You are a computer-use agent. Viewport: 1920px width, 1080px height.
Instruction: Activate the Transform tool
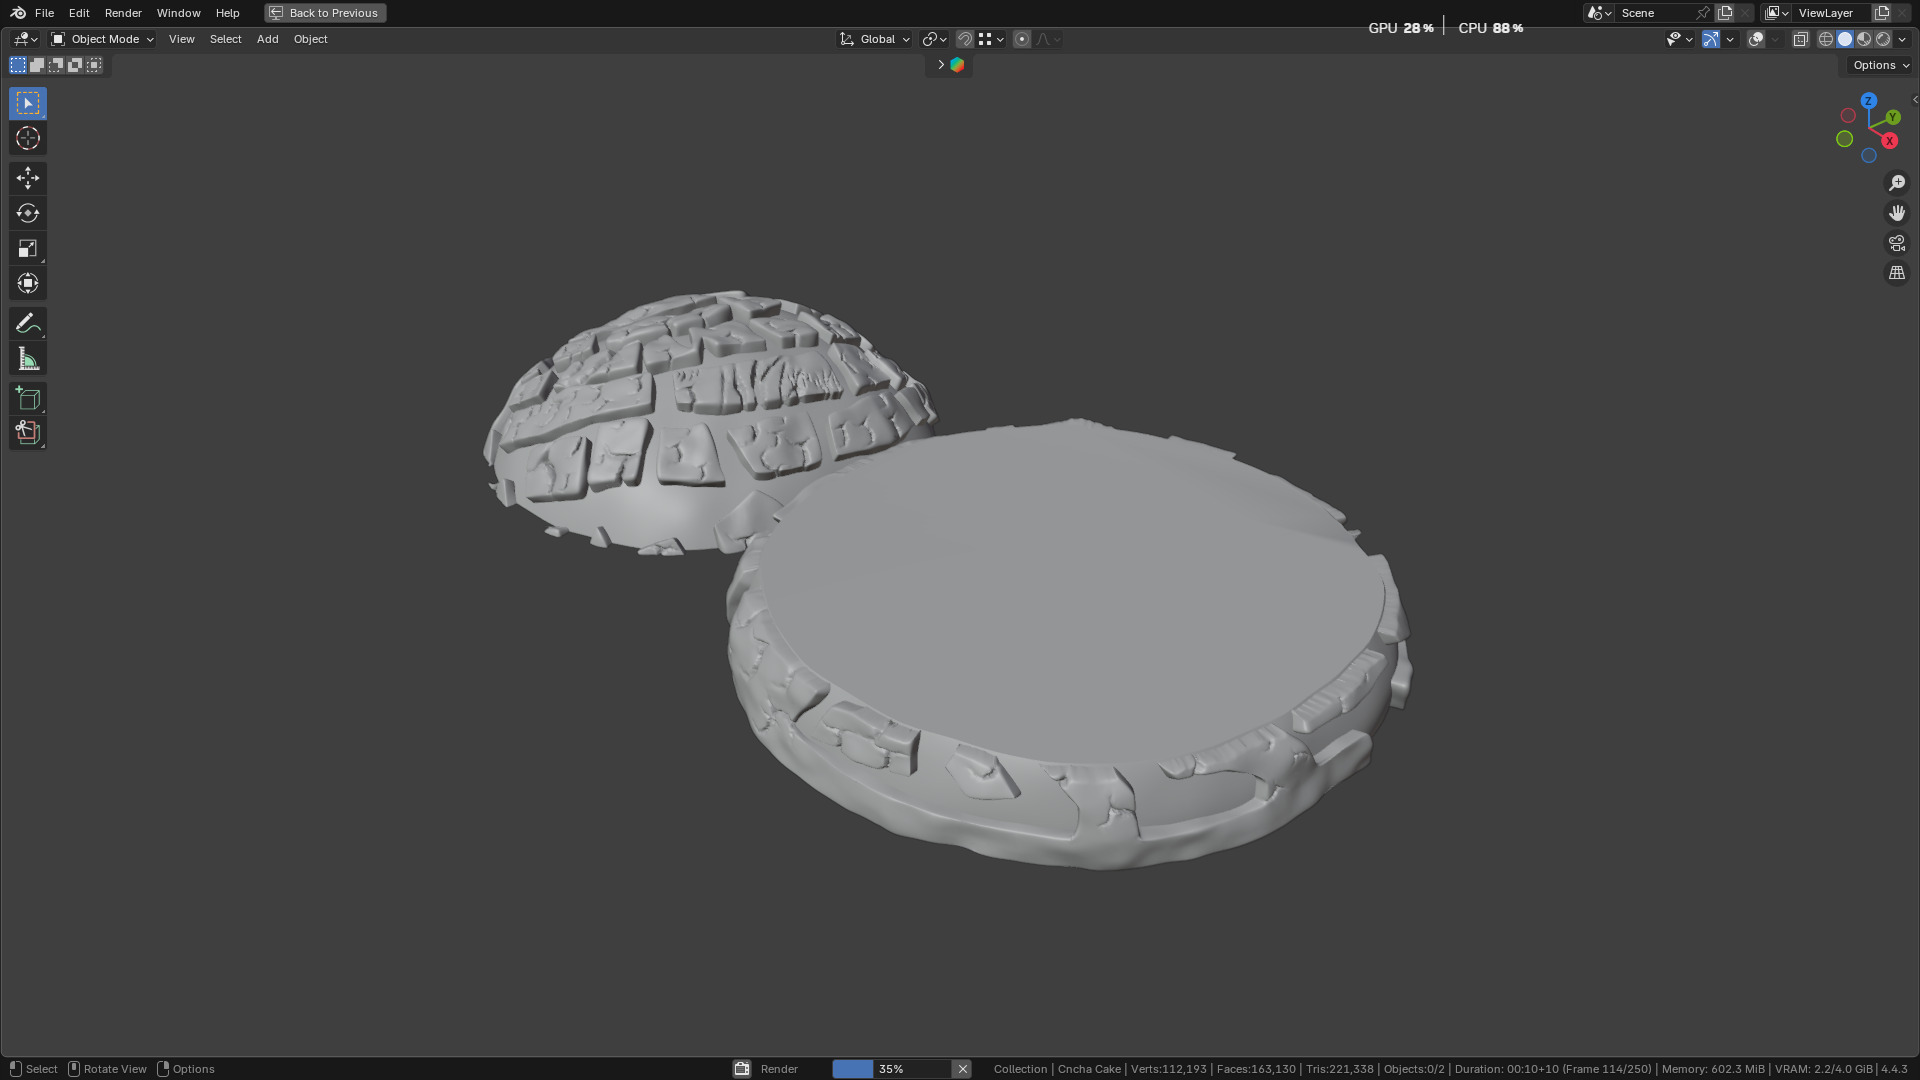(x=28, y=283)
